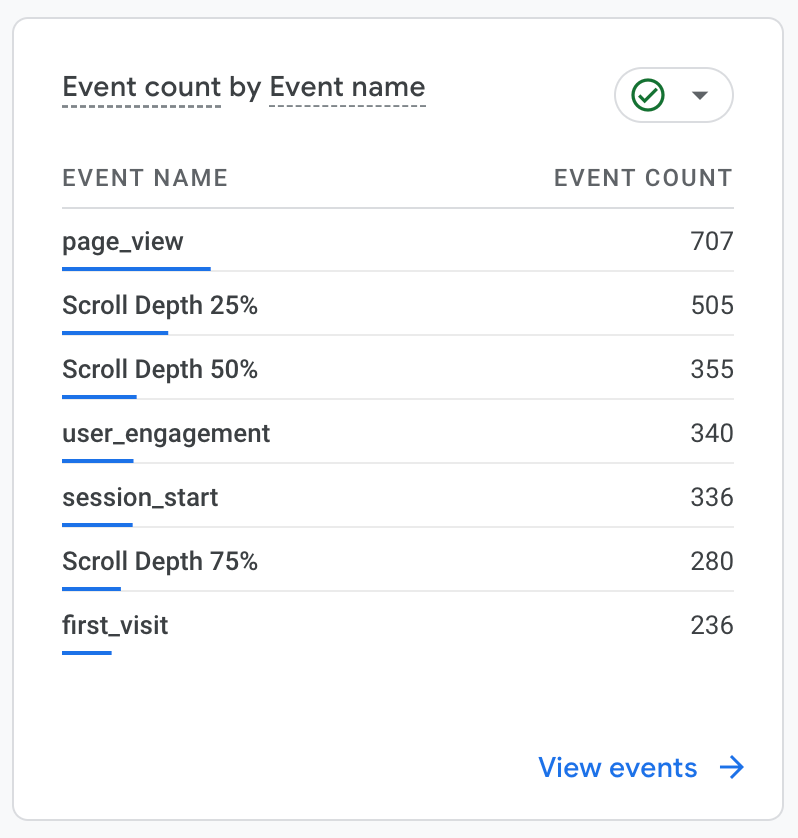This screenshot has width=798, height=838.
Task: Click the 236 first_visit count value
Action: coord(712,626)
